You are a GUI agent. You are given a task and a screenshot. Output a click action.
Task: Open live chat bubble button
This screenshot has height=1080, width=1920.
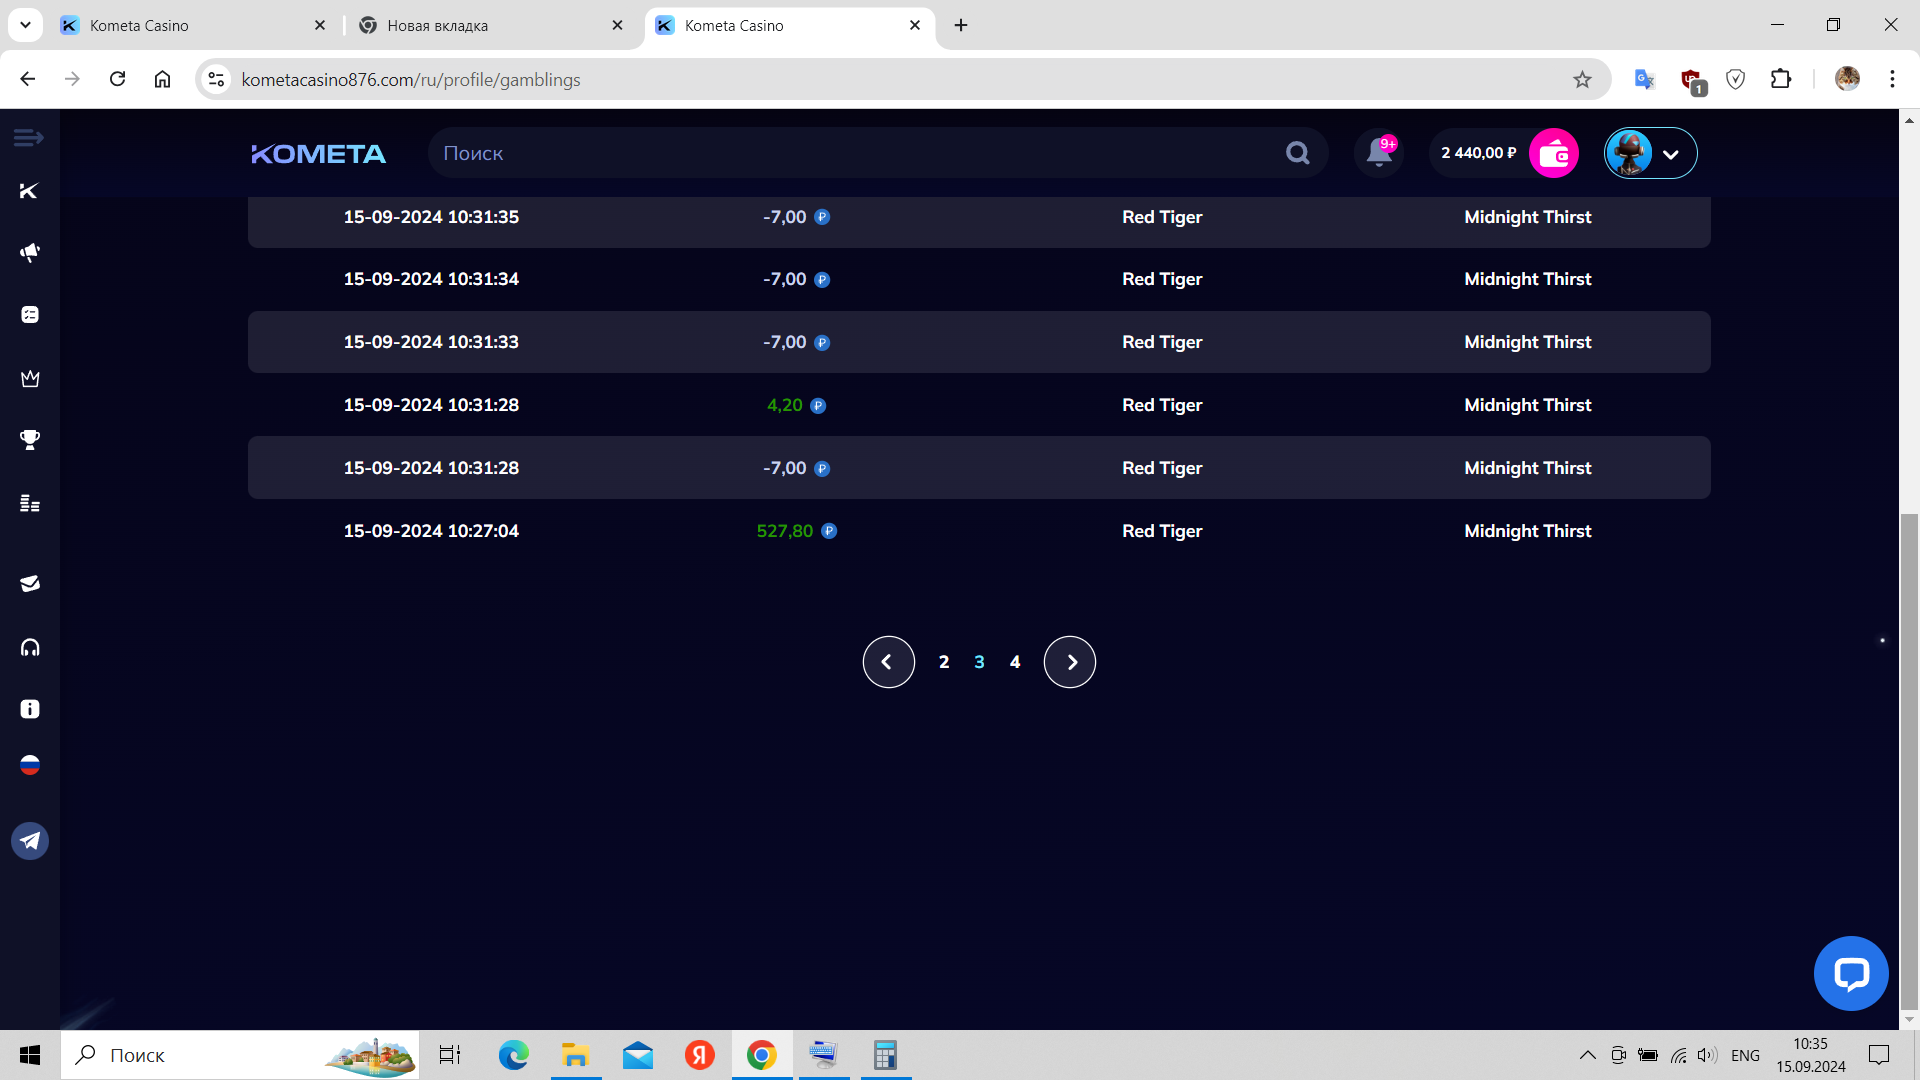tap(1850, 973)
